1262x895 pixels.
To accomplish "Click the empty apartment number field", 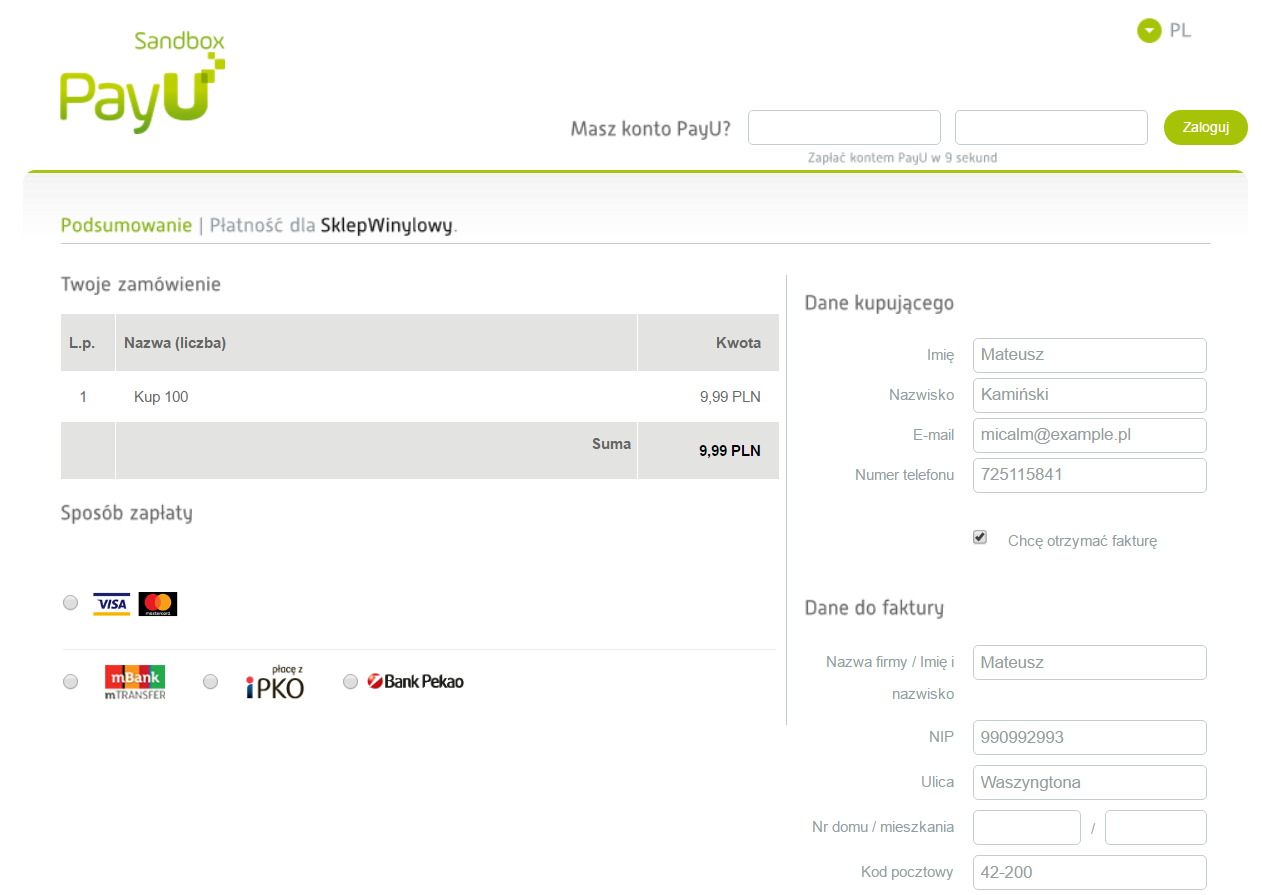I will (x=1156, y=827).
